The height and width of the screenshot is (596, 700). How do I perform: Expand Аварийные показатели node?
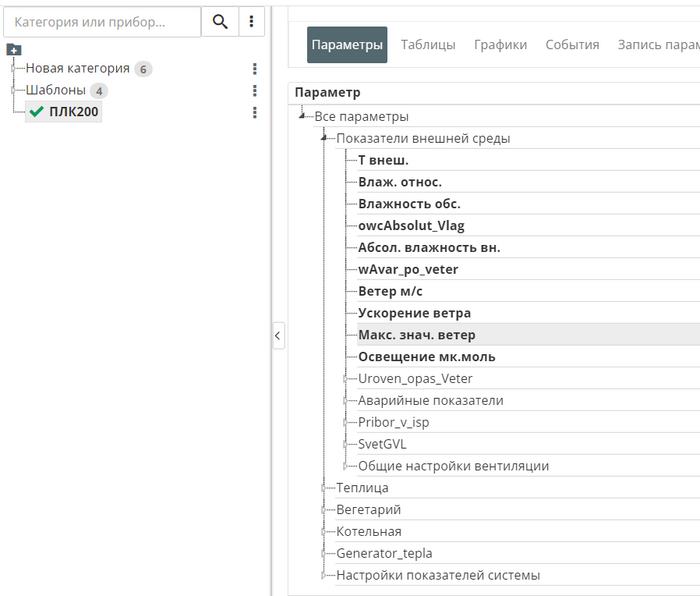(345, 401)
